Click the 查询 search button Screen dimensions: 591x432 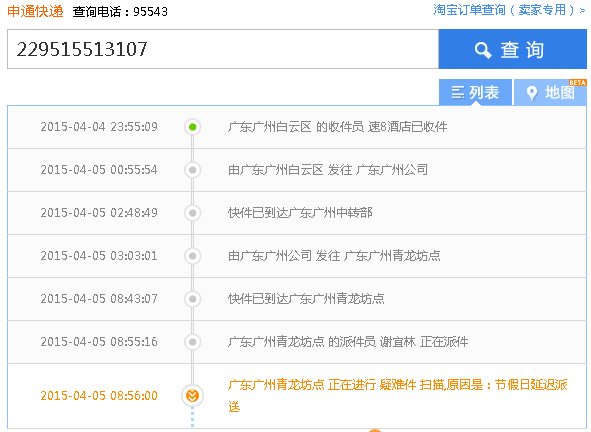click(513, 49)
